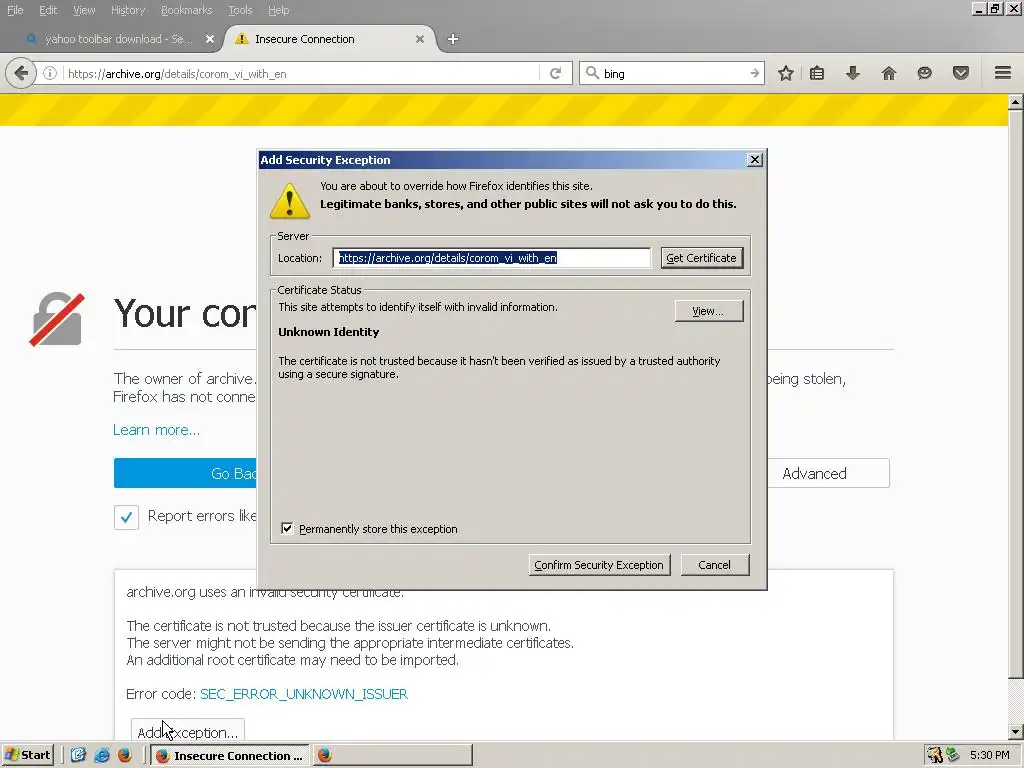Click the Start button on taskbar

point(27,755)
